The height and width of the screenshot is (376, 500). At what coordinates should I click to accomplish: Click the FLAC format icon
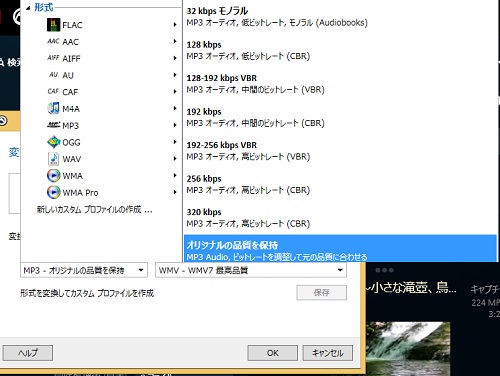pos(53,25)
